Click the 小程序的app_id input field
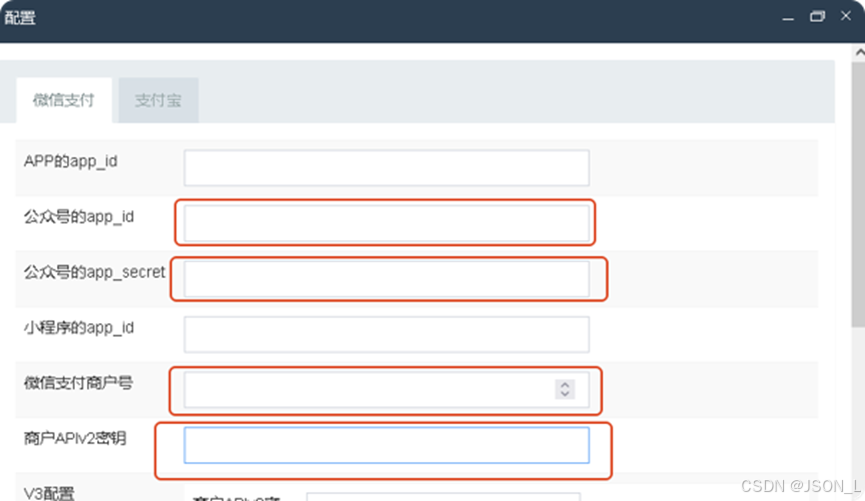 (386, 334)
